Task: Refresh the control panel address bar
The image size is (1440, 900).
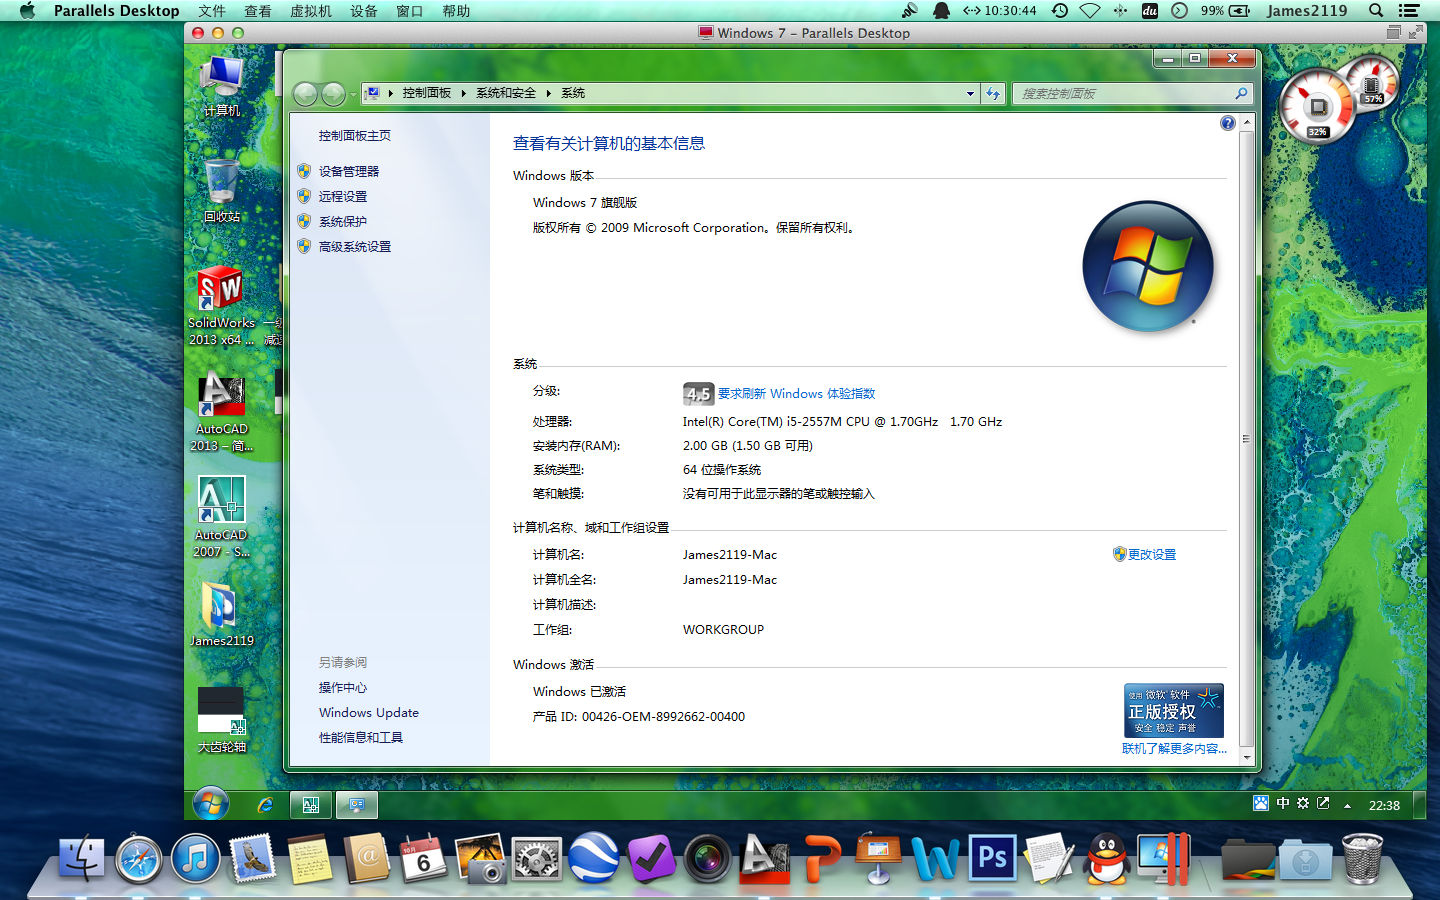Action: click(x=992, y=93)
